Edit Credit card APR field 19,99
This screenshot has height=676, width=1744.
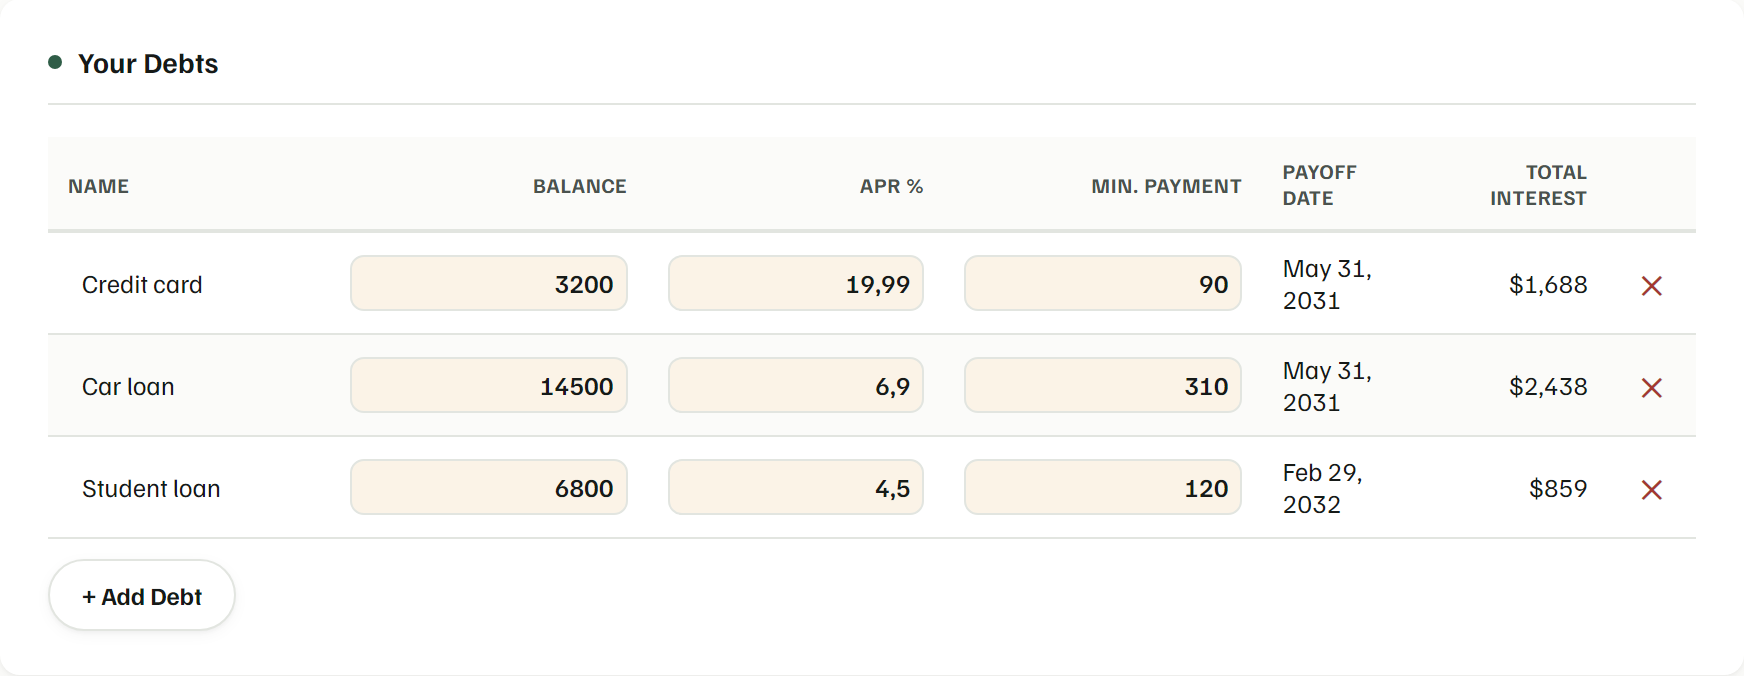coord(796,284)
